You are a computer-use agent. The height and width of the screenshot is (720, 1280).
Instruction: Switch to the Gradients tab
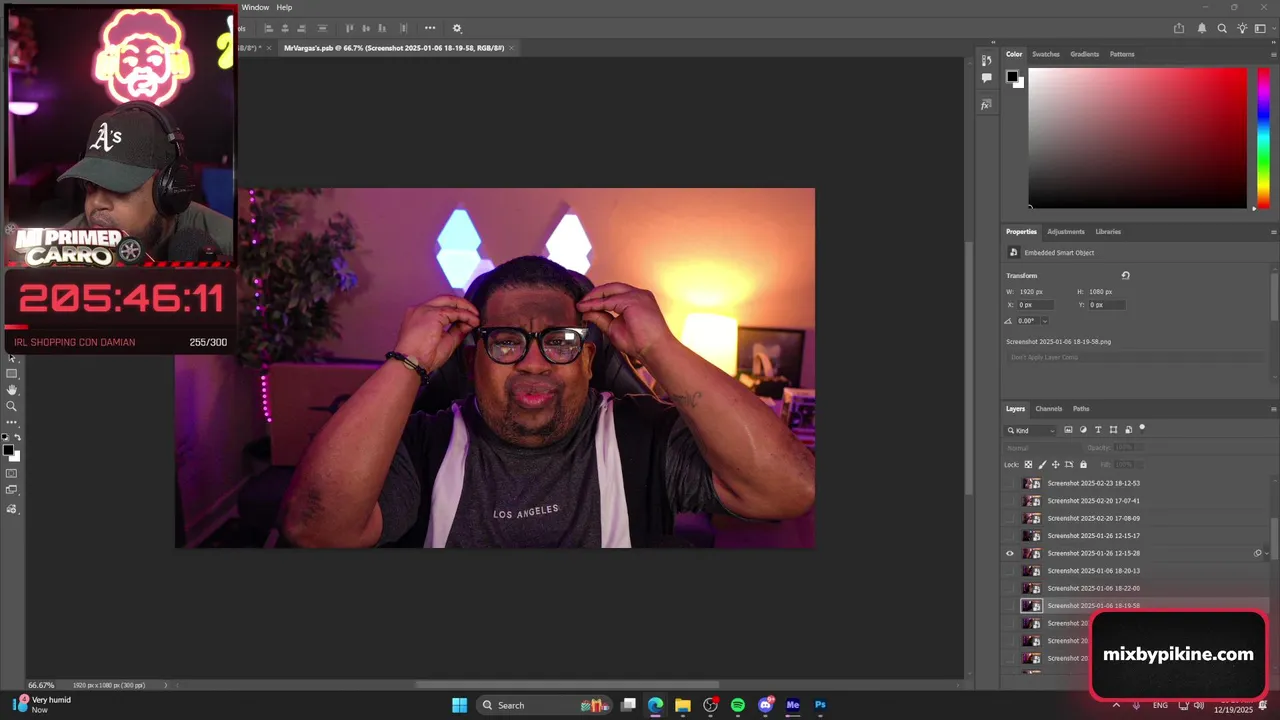[x=1084, y=54]
